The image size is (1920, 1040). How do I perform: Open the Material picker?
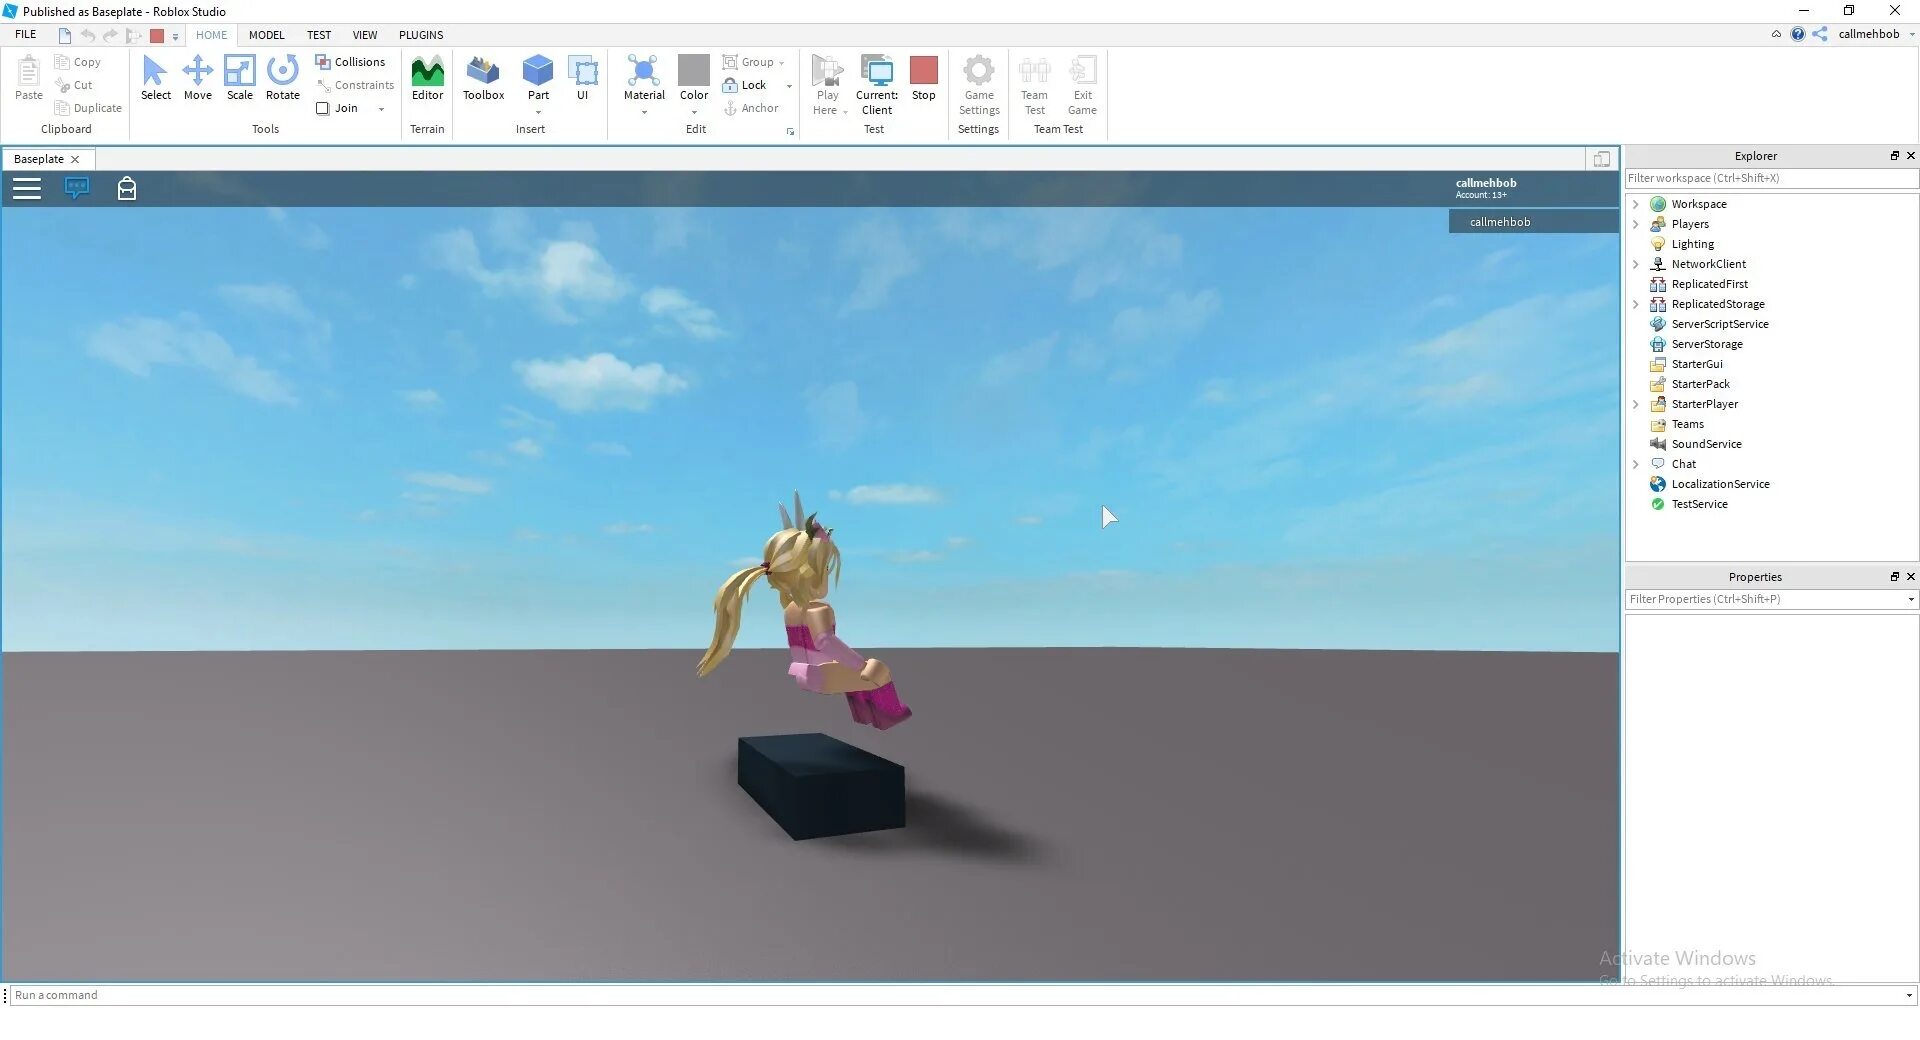(x=644, y=77)
